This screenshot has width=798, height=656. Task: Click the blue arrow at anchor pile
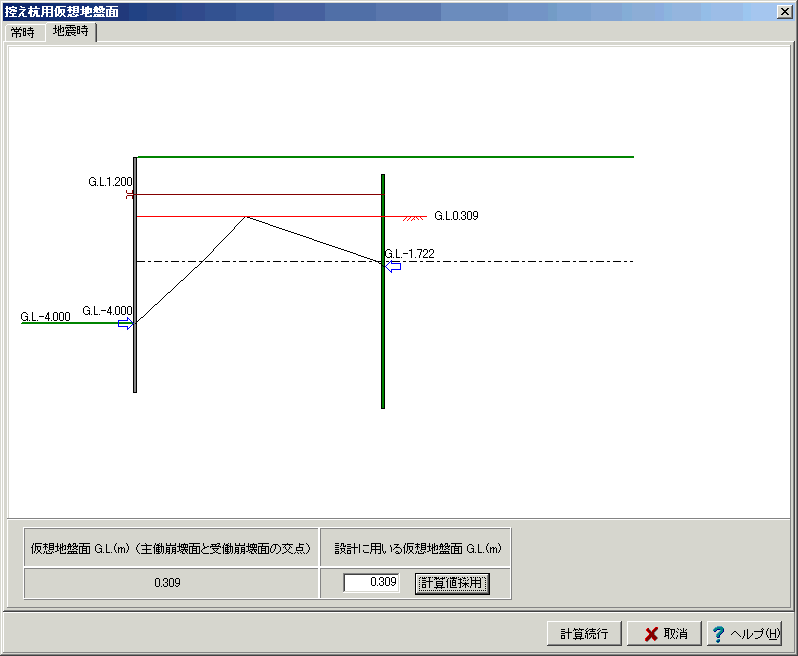point(393,266)
